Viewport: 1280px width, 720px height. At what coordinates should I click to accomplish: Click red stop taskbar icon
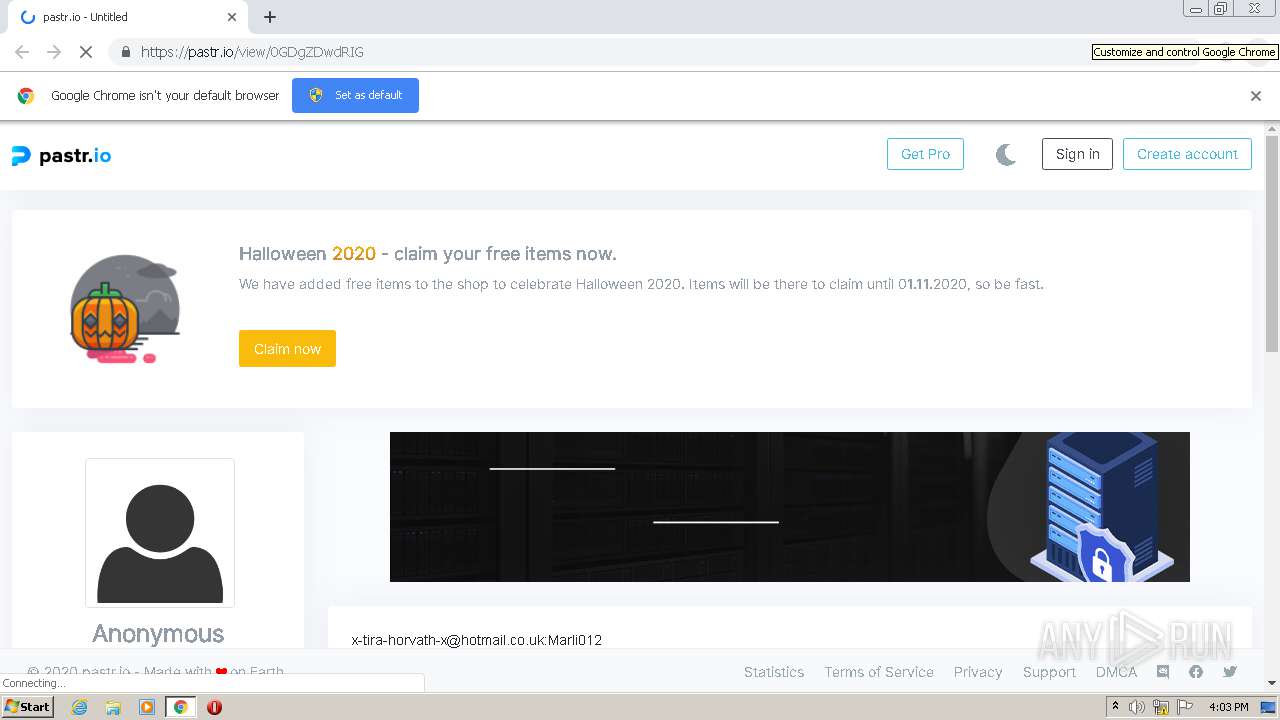coord(214,707)
